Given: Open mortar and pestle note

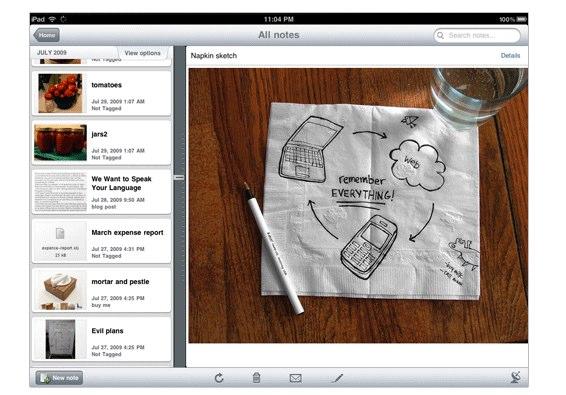Looking at the screenshot, I should pyautogui.click(x=101, y=290).
